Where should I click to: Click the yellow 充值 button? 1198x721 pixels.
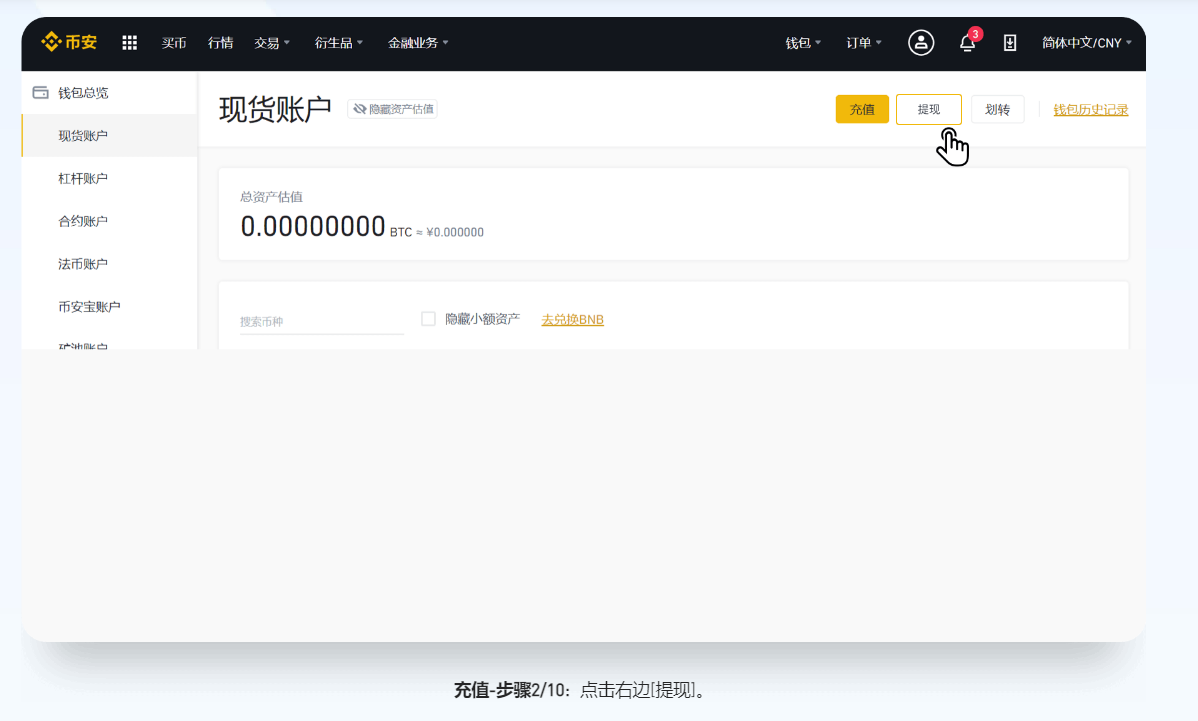(862, 110)
